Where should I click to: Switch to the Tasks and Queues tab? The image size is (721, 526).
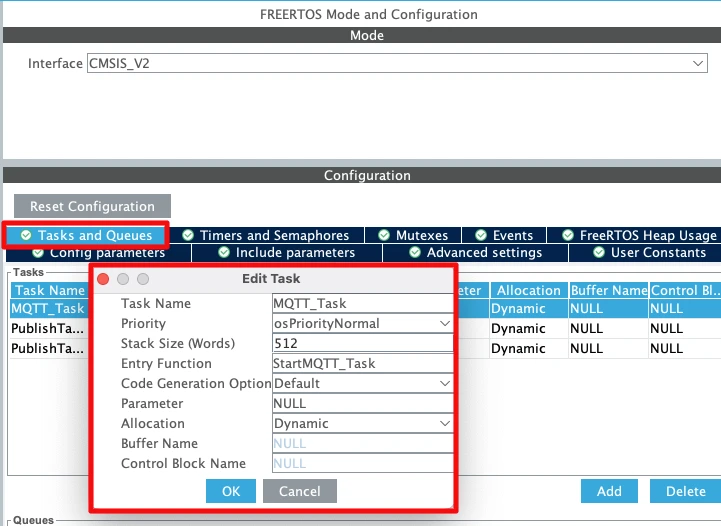tap(86, 235)
